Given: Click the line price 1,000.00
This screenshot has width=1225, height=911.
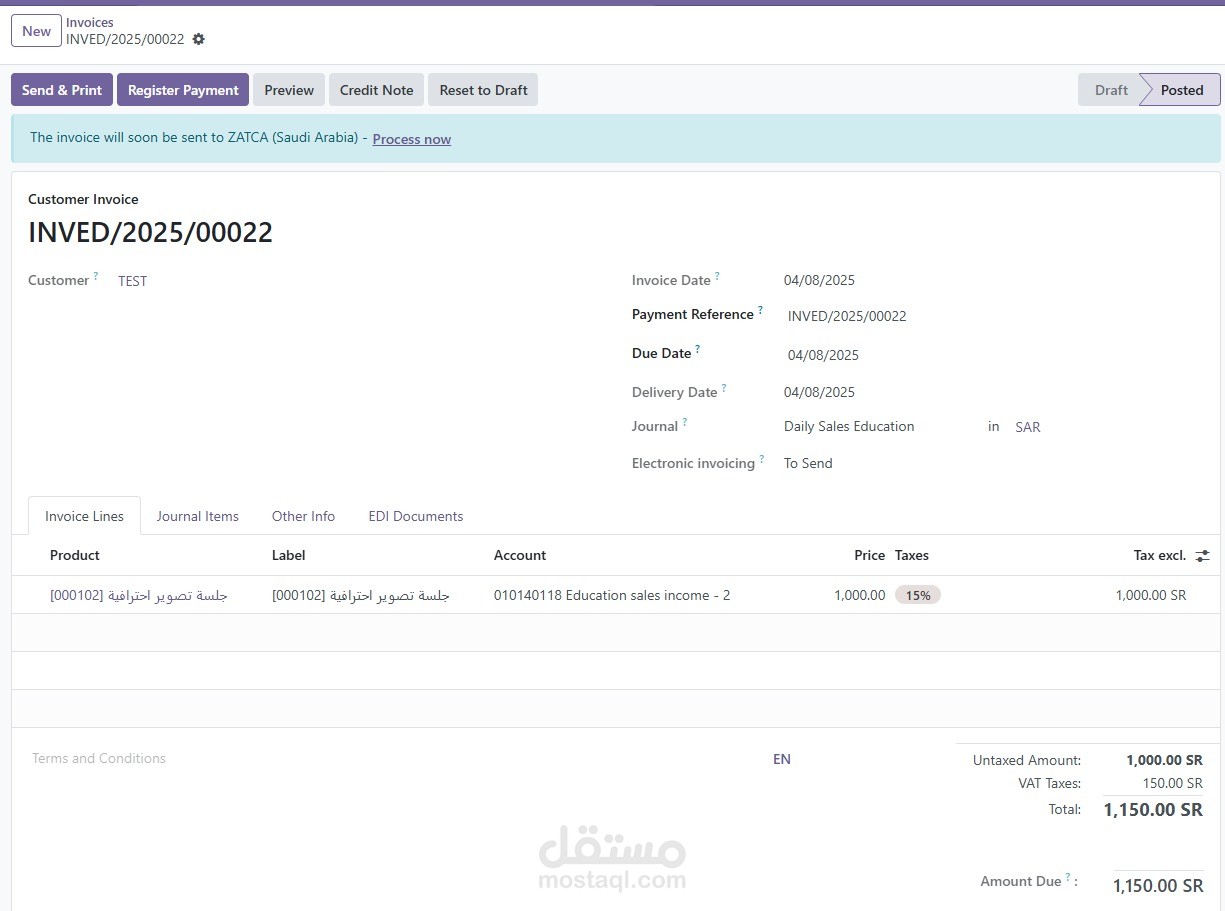Looking at the screenshot, I should coord(860,595).
